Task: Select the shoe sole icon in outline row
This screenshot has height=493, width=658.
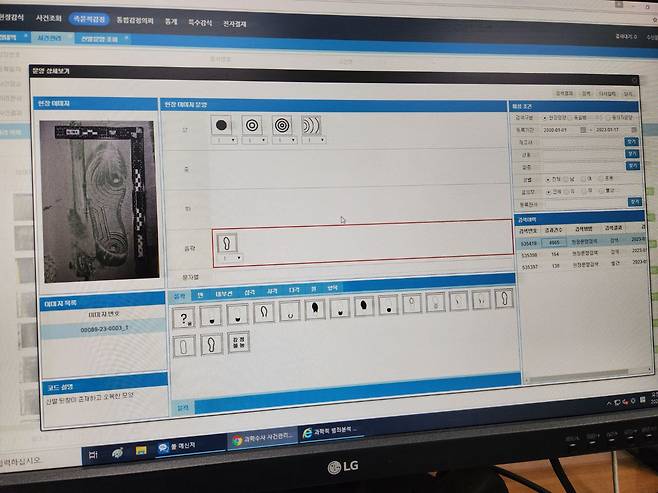Action: coord(227,244)
